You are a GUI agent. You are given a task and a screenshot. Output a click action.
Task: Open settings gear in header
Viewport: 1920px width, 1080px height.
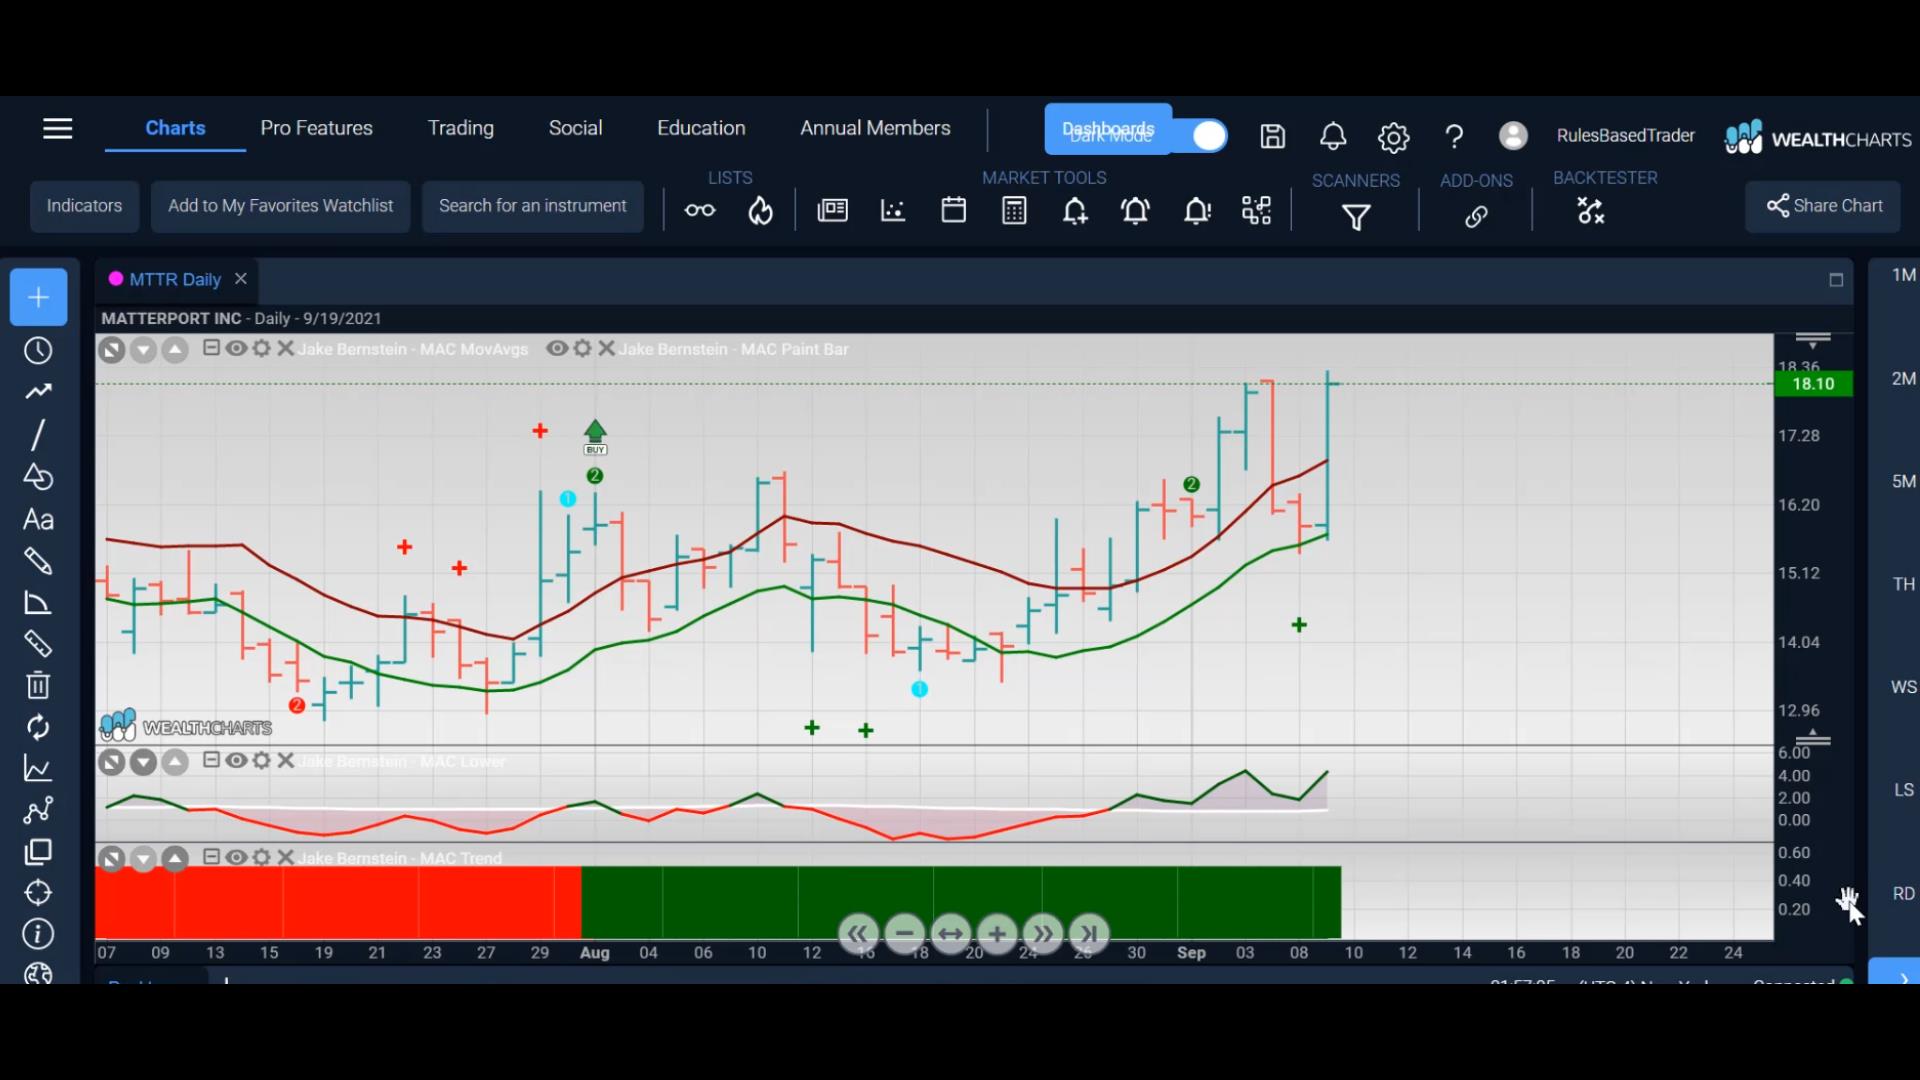point(1393,137)
